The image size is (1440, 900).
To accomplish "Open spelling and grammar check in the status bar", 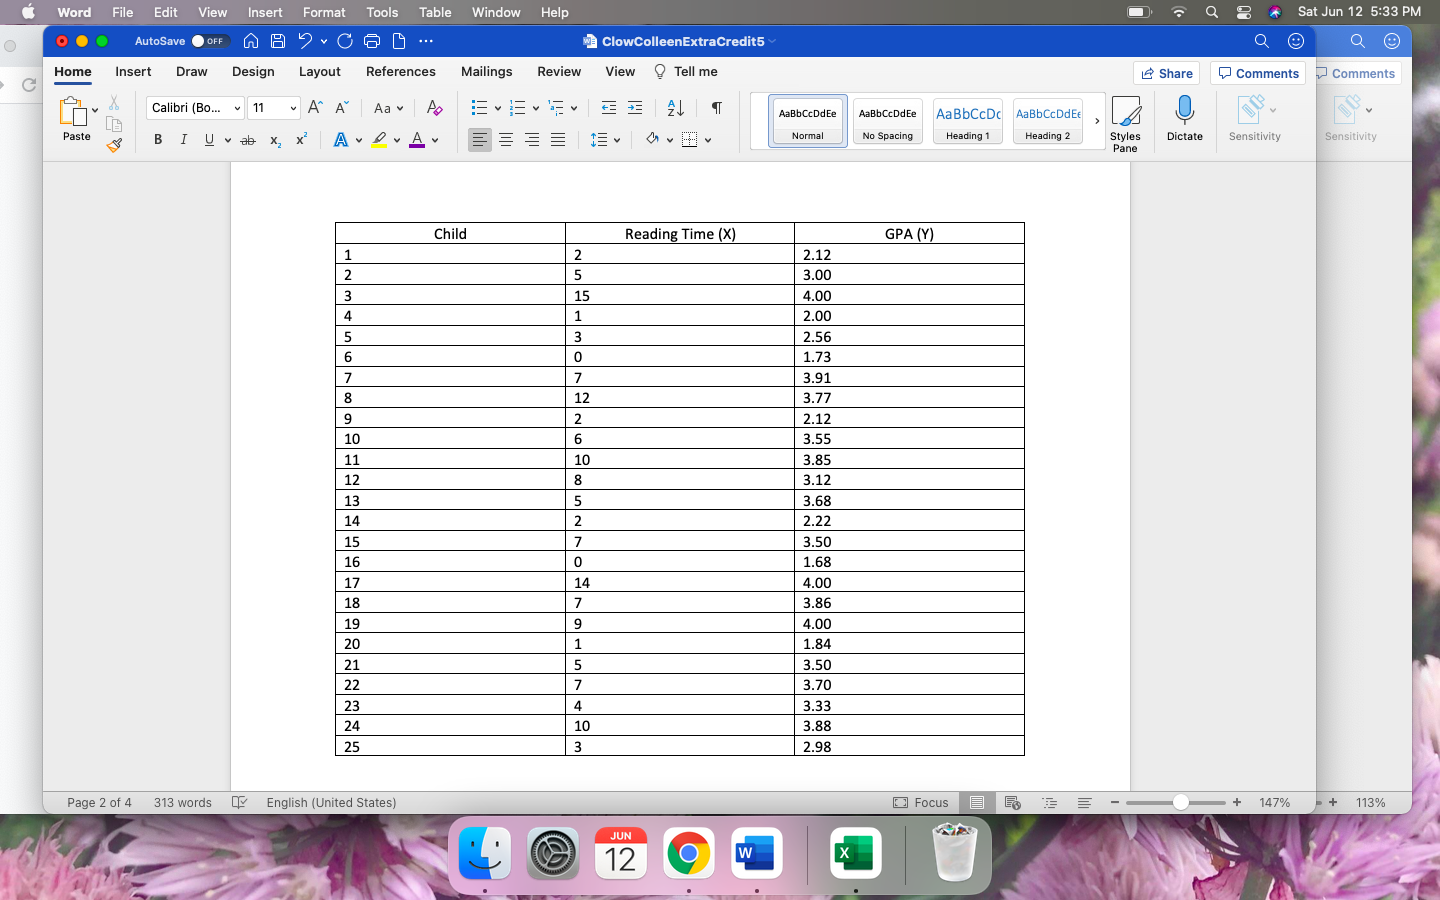I will pyautogui.click(x=239, y=802).
